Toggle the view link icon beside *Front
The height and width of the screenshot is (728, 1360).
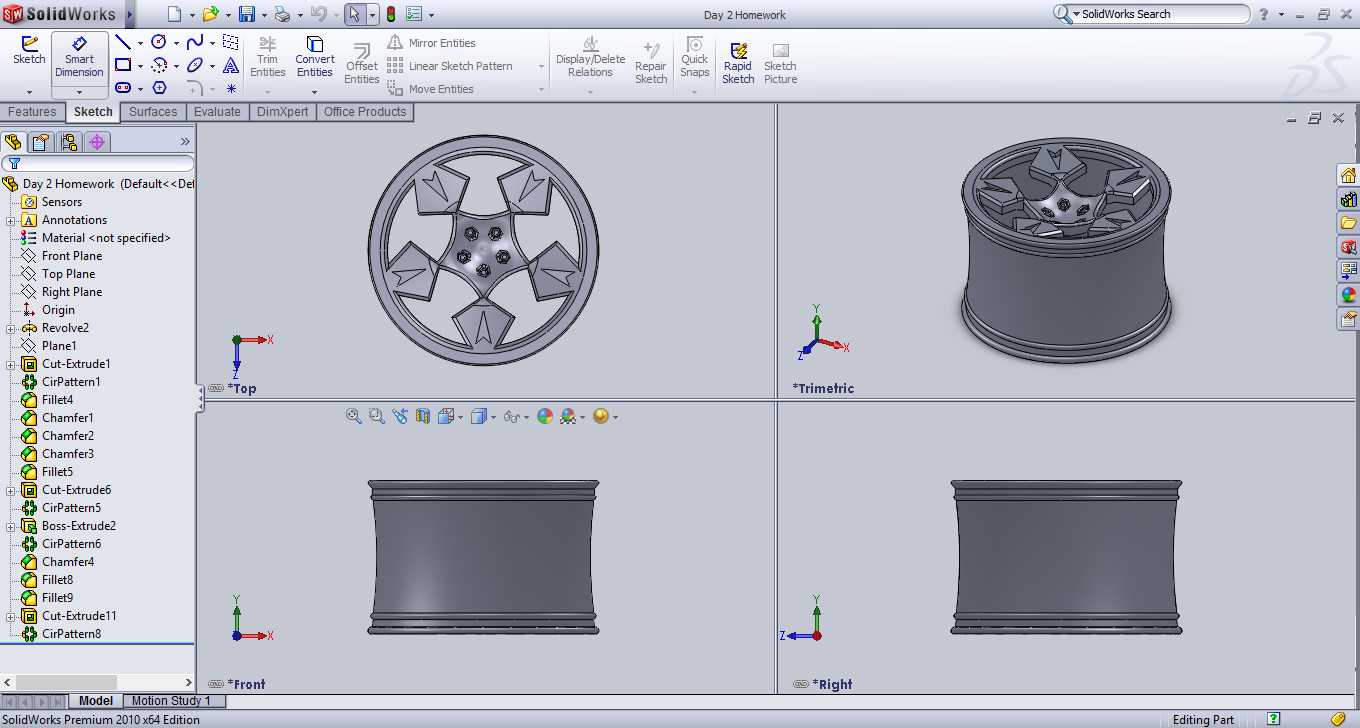216,684
